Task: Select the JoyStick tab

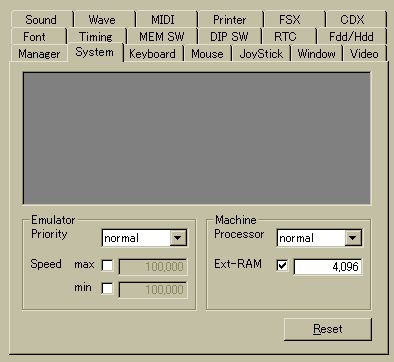Action: tap(261, 54)
